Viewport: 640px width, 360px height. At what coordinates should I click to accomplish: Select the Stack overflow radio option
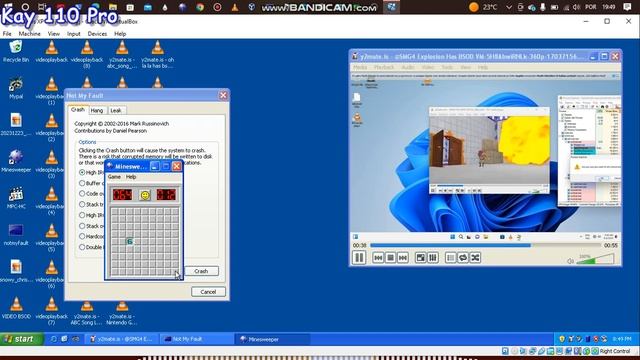pyautogui.click(x=82, y=226)
